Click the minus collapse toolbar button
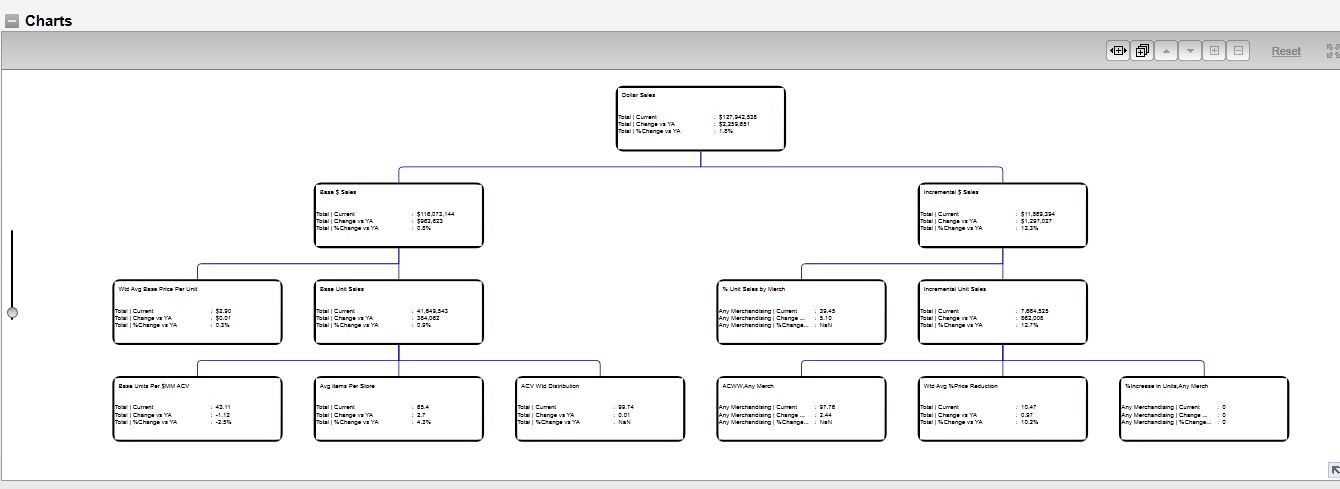Image resolution: width=1340 pixels, height=489 pixels. coord(1238,51)
